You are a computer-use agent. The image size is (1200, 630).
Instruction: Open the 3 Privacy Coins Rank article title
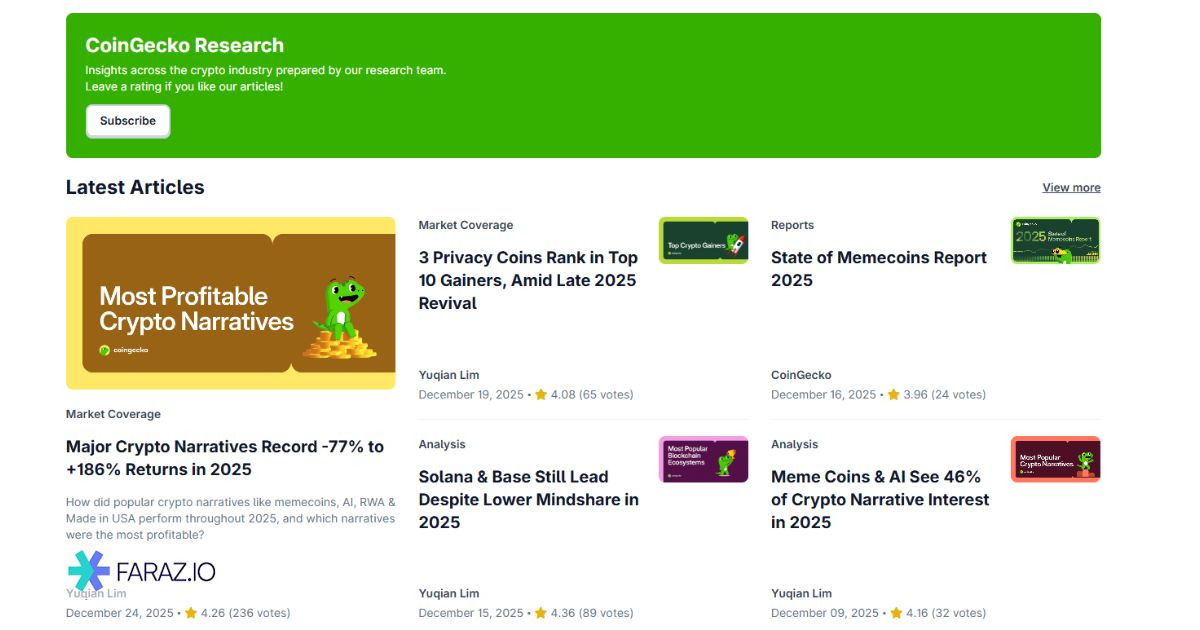tap(528, 280)
